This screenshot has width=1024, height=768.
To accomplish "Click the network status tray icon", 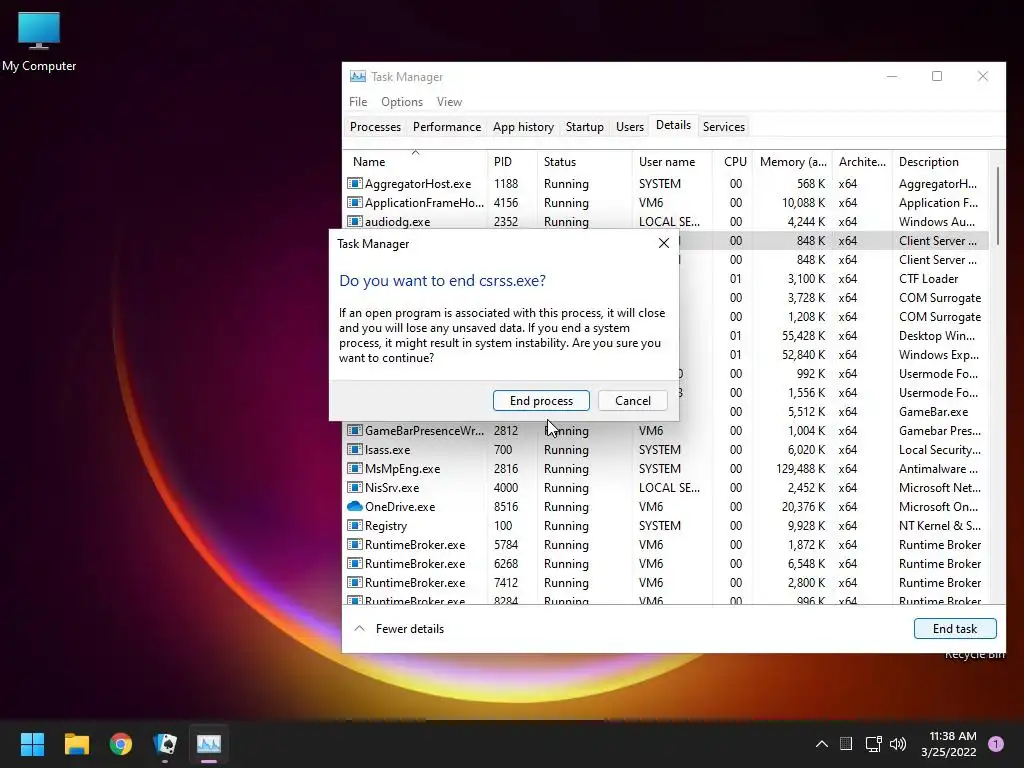I will (x=873, y=744).
